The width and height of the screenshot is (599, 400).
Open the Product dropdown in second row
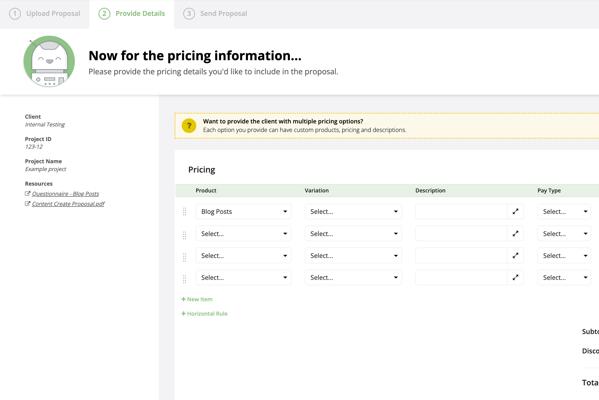tap(243, 233)
